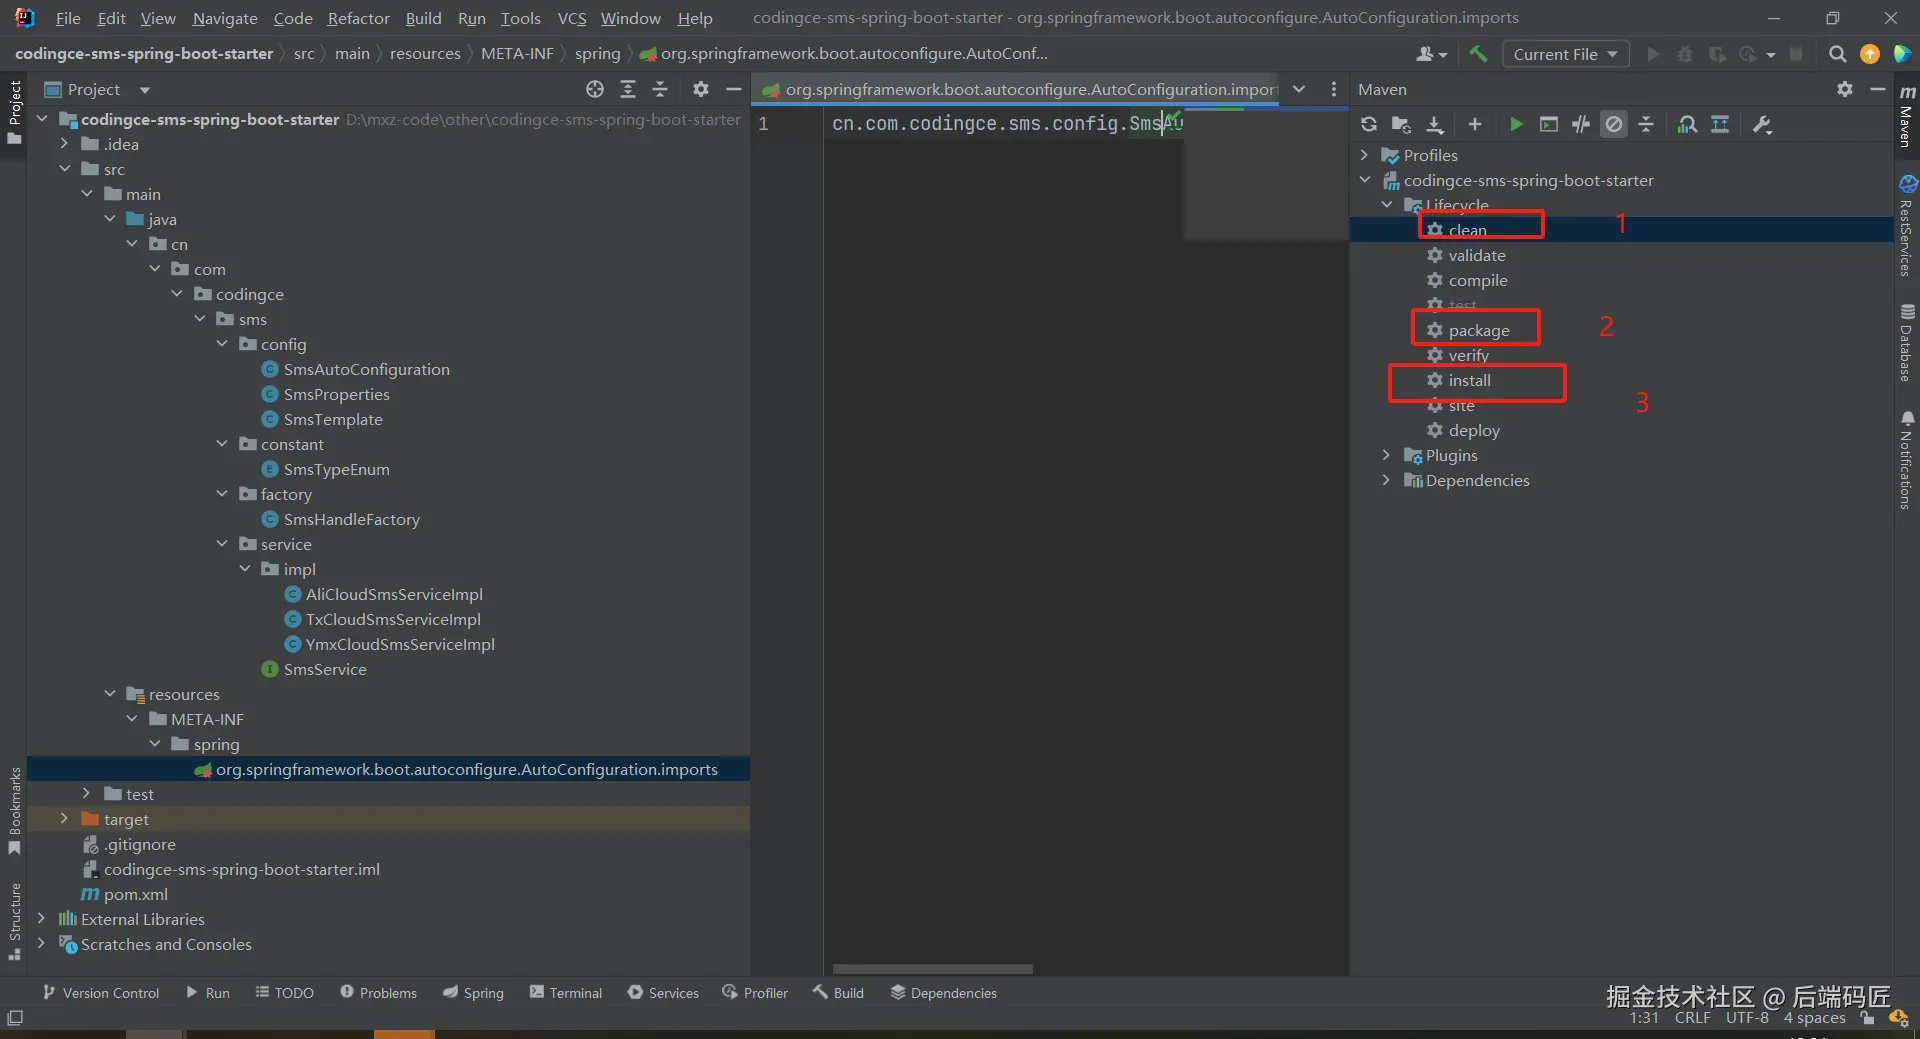1920x1039 pixels.
Task: Open pom.xml in the Project tree
Action: (135, 894)
